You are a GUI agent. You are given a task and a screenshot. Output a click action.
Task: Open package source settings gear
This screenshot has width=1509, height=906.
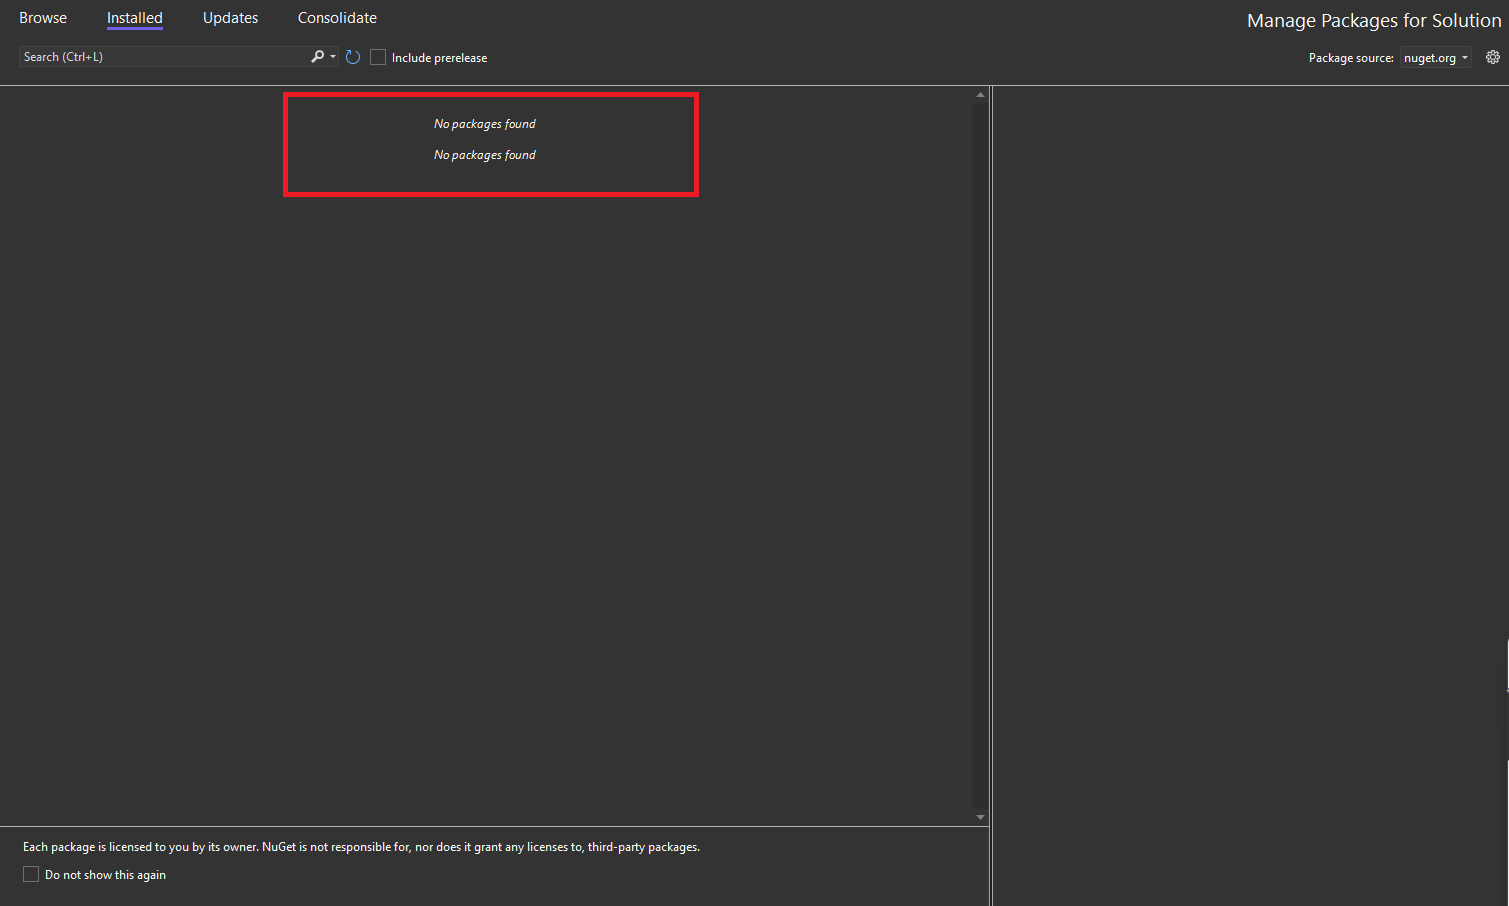click(x=1493, y=57)
